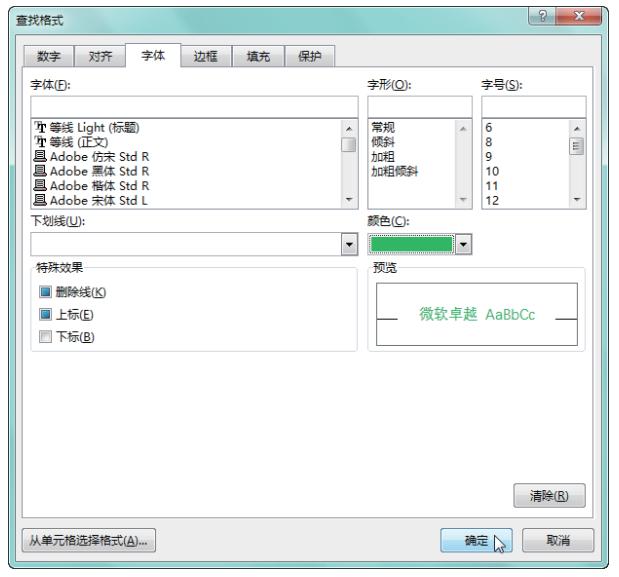This screenshot has width=619, height=577.
Task: Open the 边框 tab
Action: point(206,56)
